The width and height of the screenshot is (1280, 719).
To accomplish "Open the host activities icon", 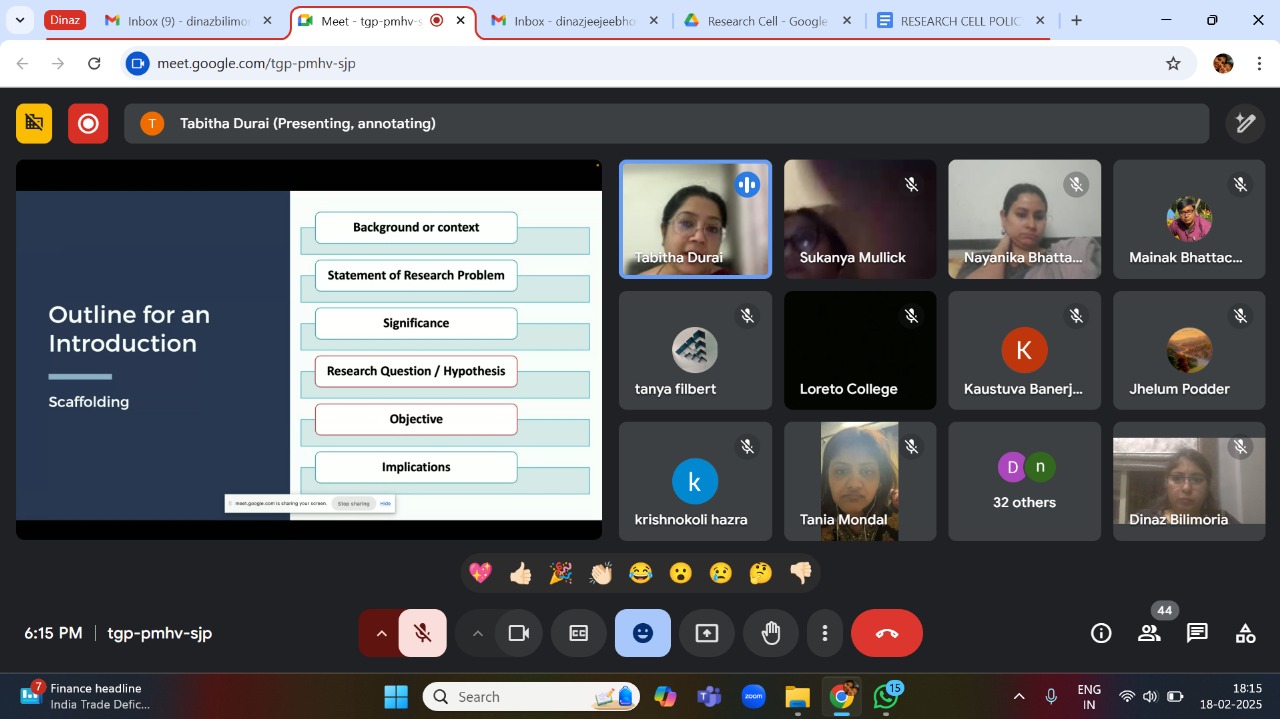I will coord(1245,633).
